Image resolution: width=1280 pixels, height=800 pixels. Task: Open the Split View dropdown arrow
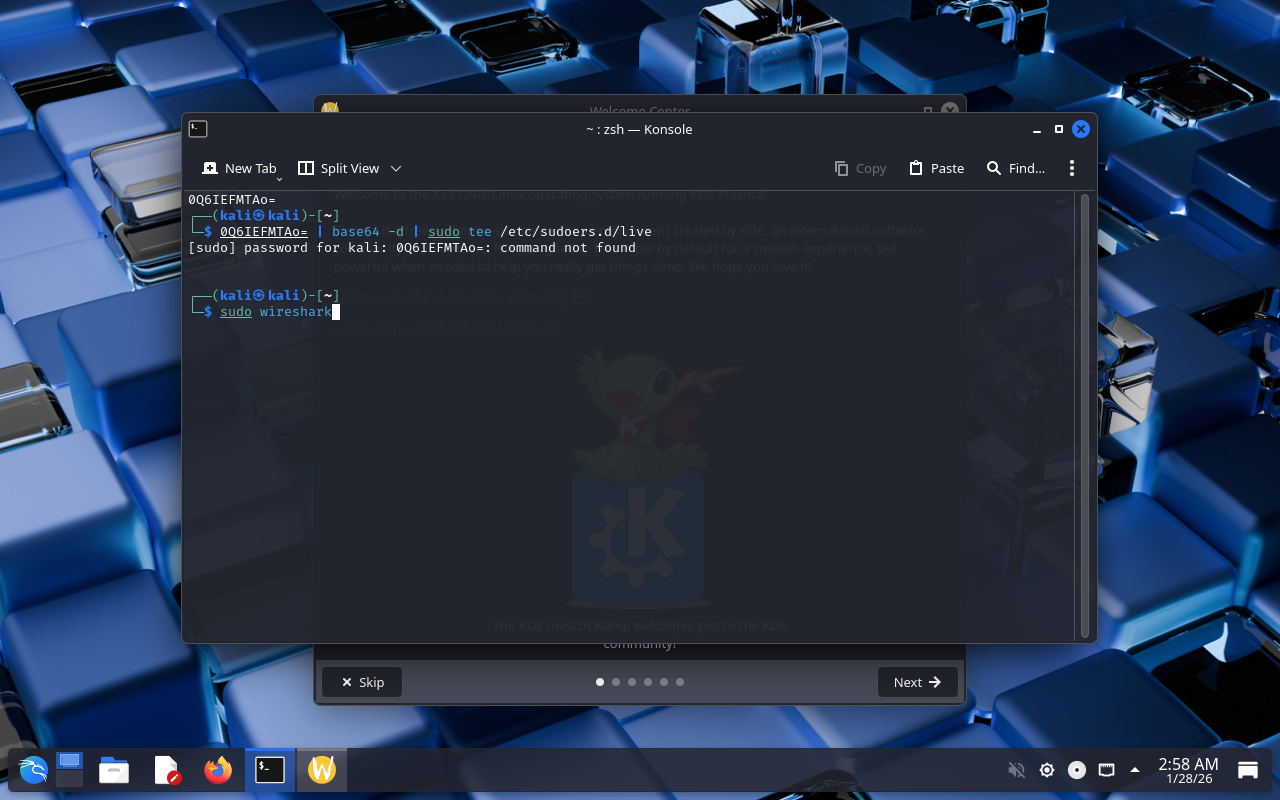tap(396, 168)
